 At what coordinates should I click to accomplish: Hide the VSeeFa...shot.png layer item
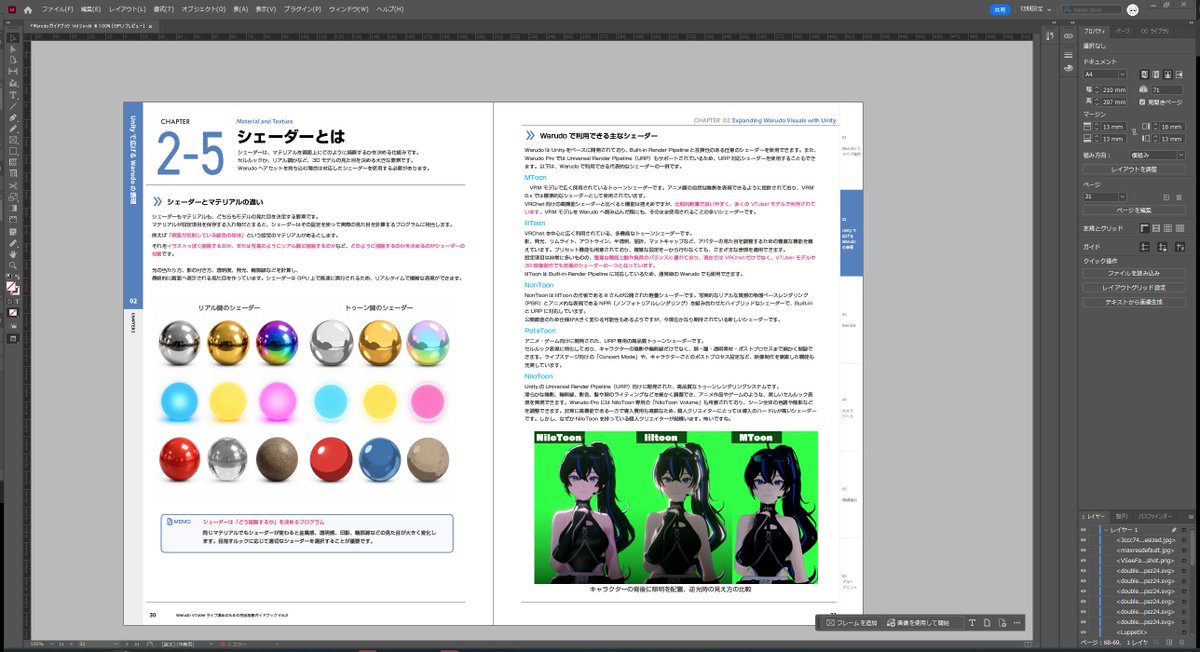[x=1083, y=560]
